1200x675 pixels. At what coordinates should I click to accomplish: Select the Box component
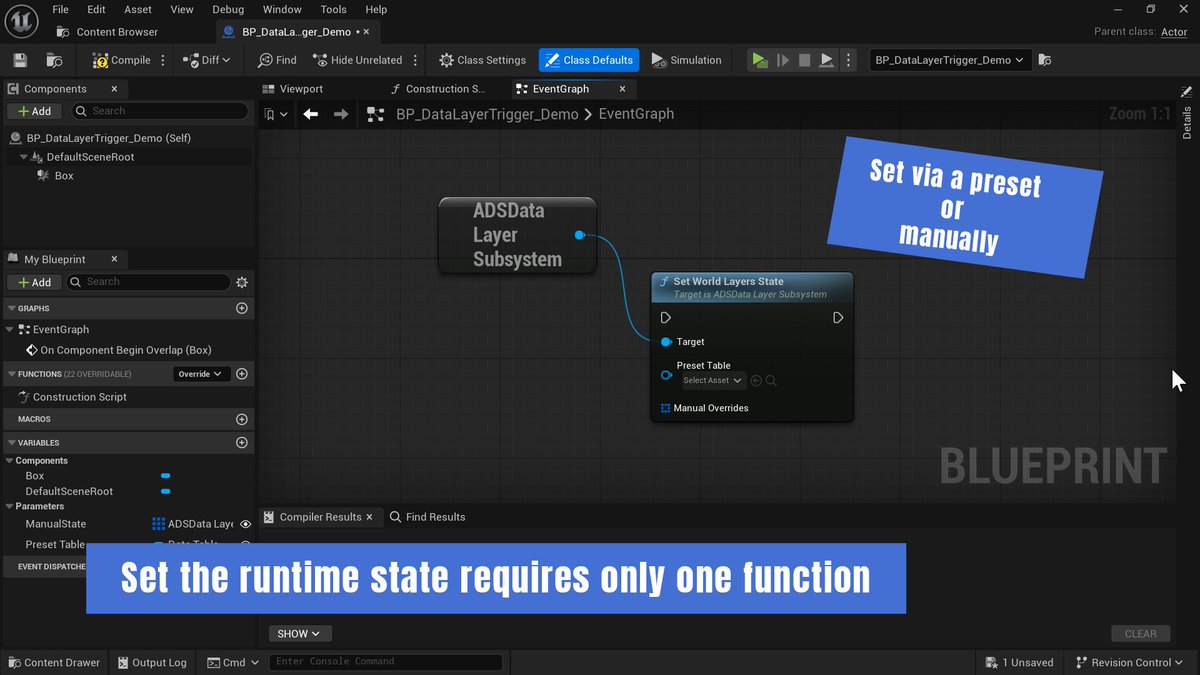tap(64, 176)
